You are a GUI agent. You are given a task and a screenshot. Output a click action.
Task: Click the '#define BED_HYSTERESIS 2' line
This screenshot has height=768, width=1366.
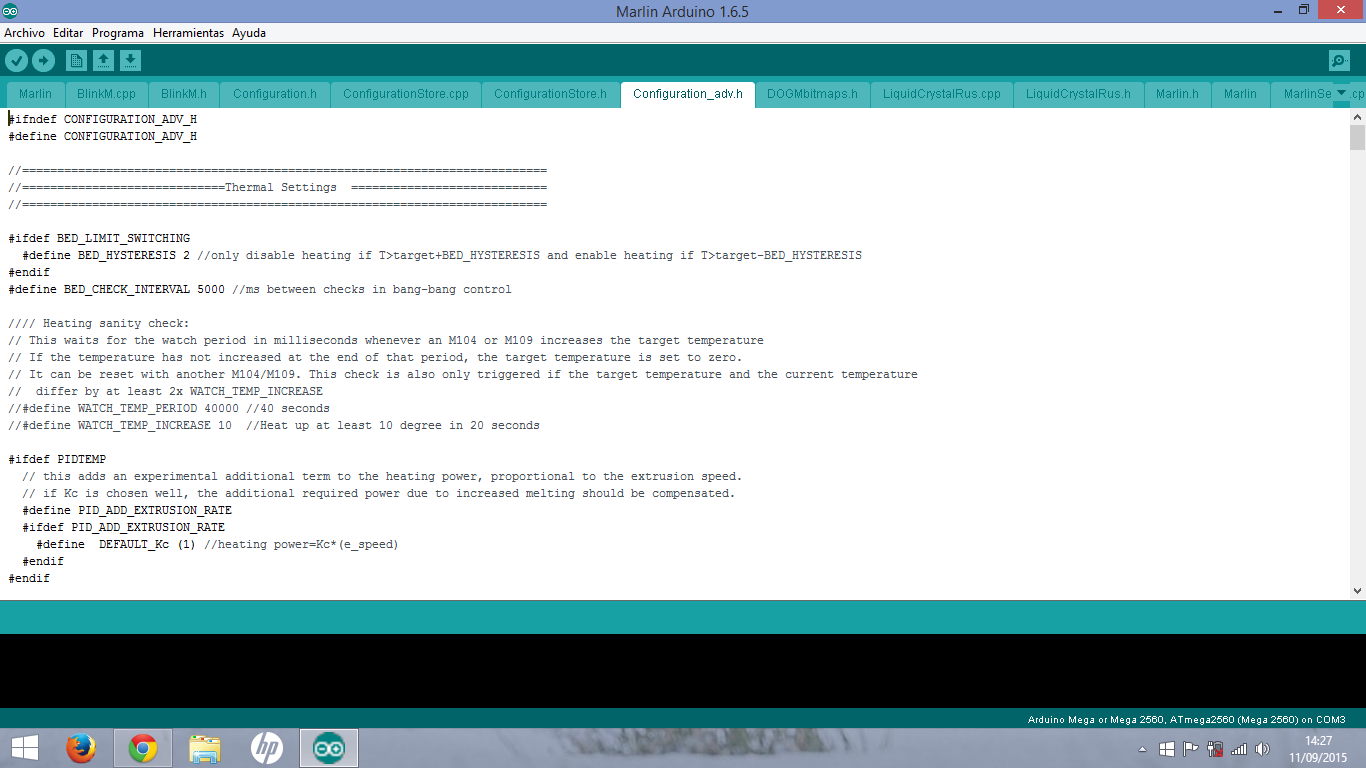(x=442, y=255)
